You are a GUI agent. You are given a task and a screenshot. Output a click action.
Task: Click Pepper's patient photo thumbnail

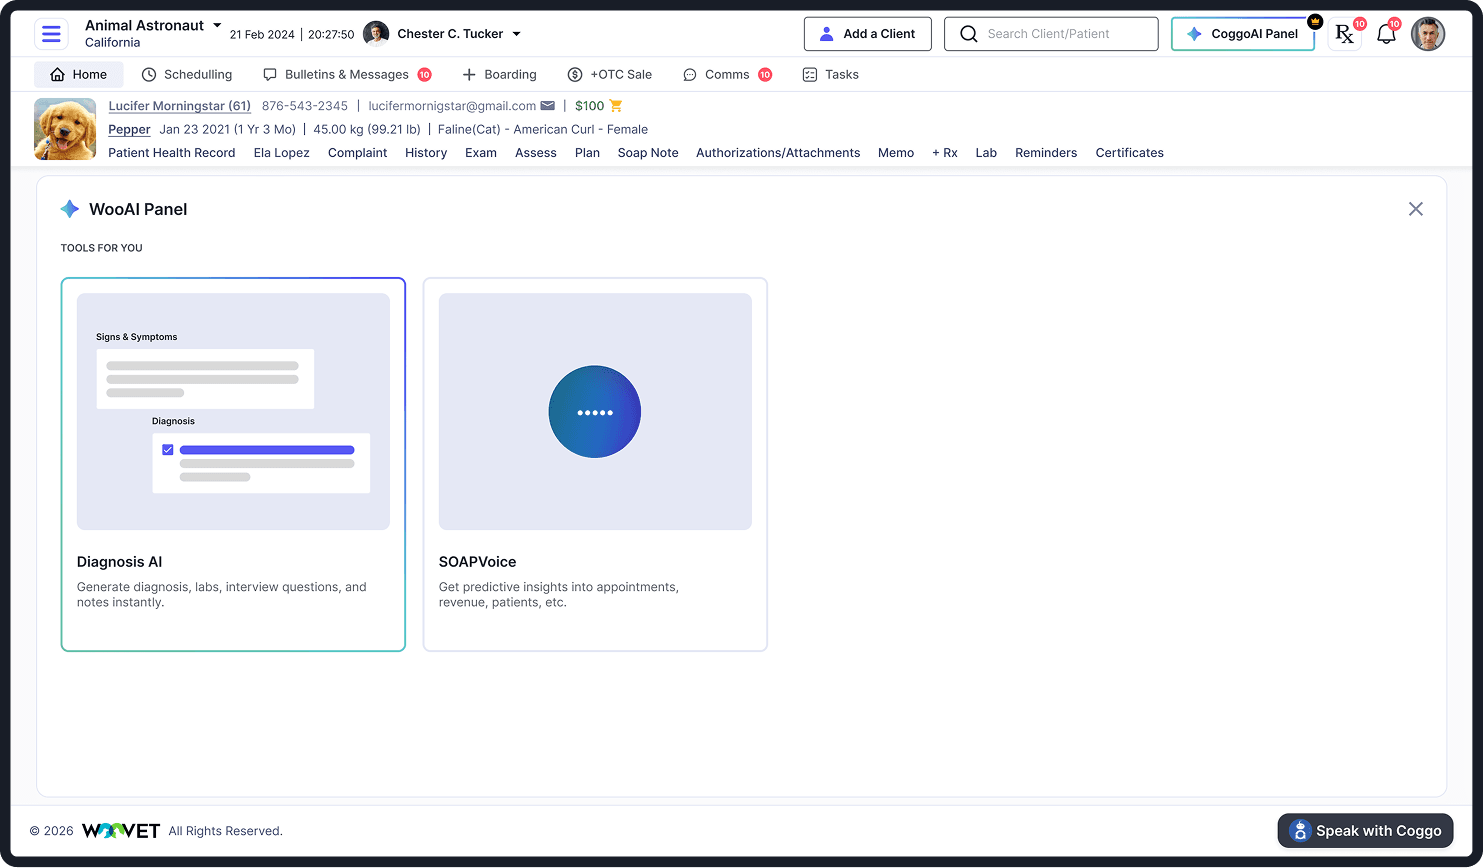[x=65, y=129]
